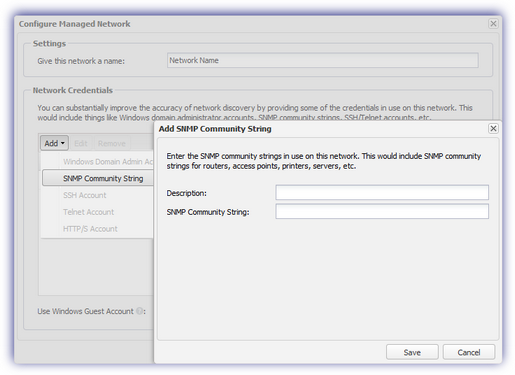The width and height of the screenshot is (515, 375).
Task: Choose SSH Account from Add menu
Action: [98, 195]
